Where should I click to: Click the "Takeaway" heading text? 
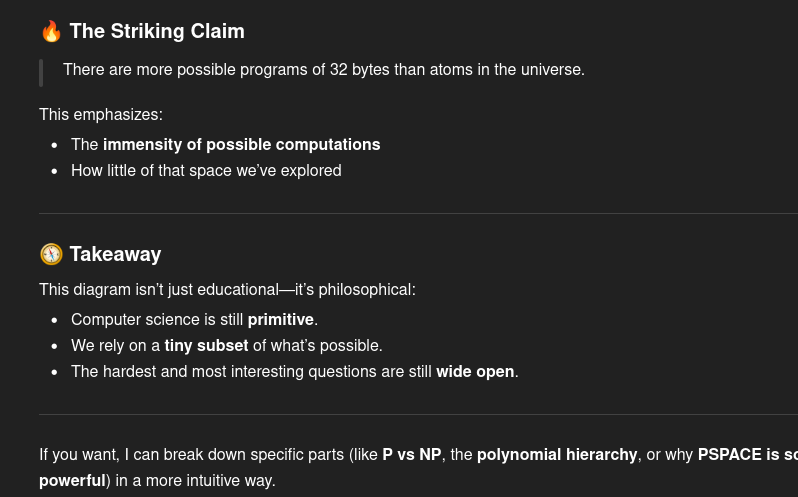click(x=115, y=254)
